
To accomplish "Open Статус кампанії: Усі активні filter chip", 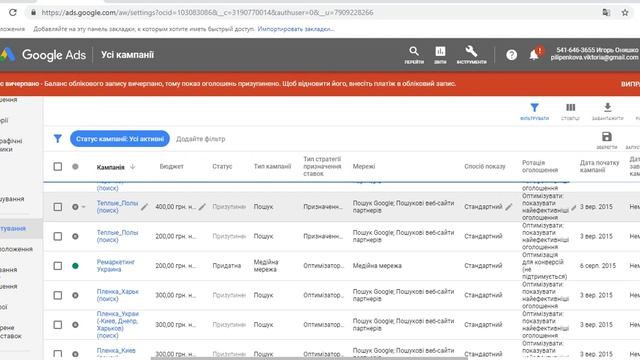I will [120, 139].
